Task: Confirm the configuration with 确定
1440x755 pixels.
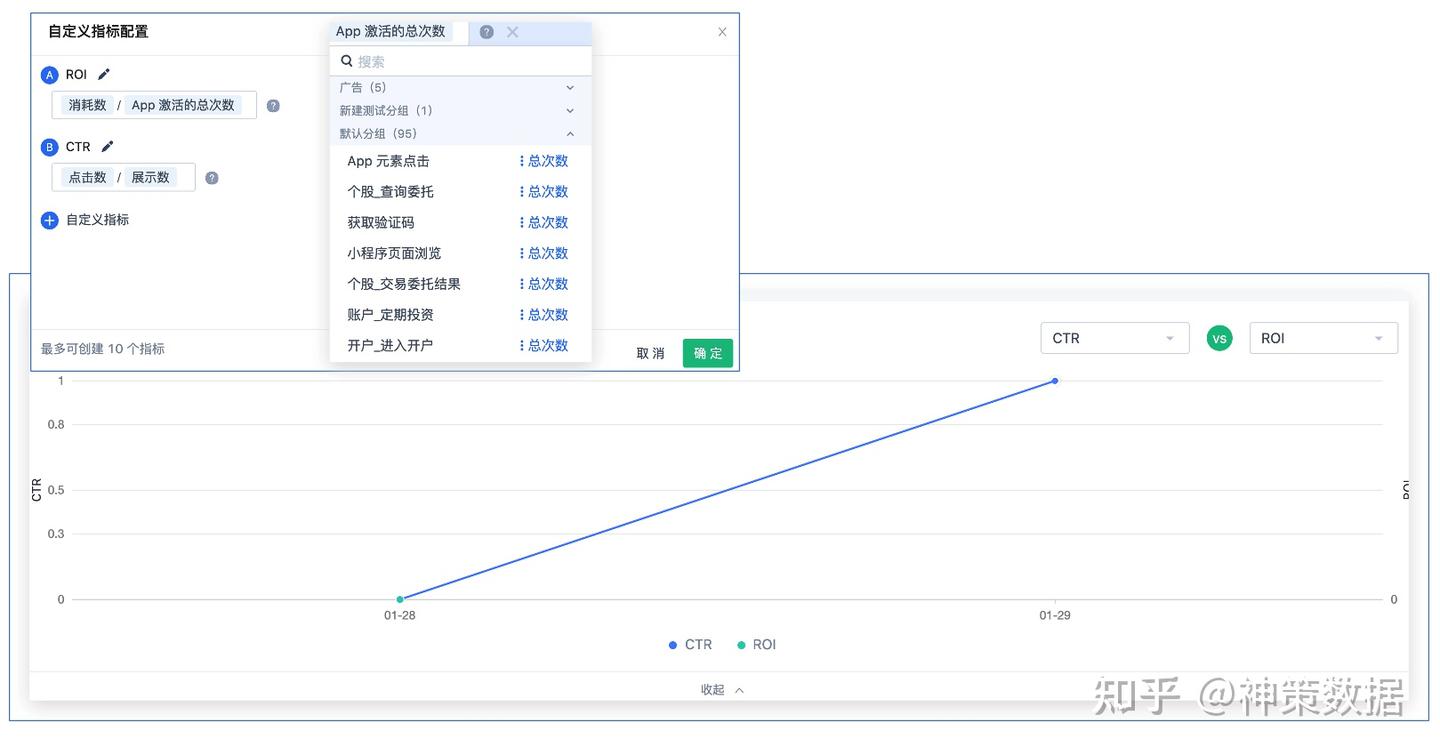Action: click(x=707, y=353)
